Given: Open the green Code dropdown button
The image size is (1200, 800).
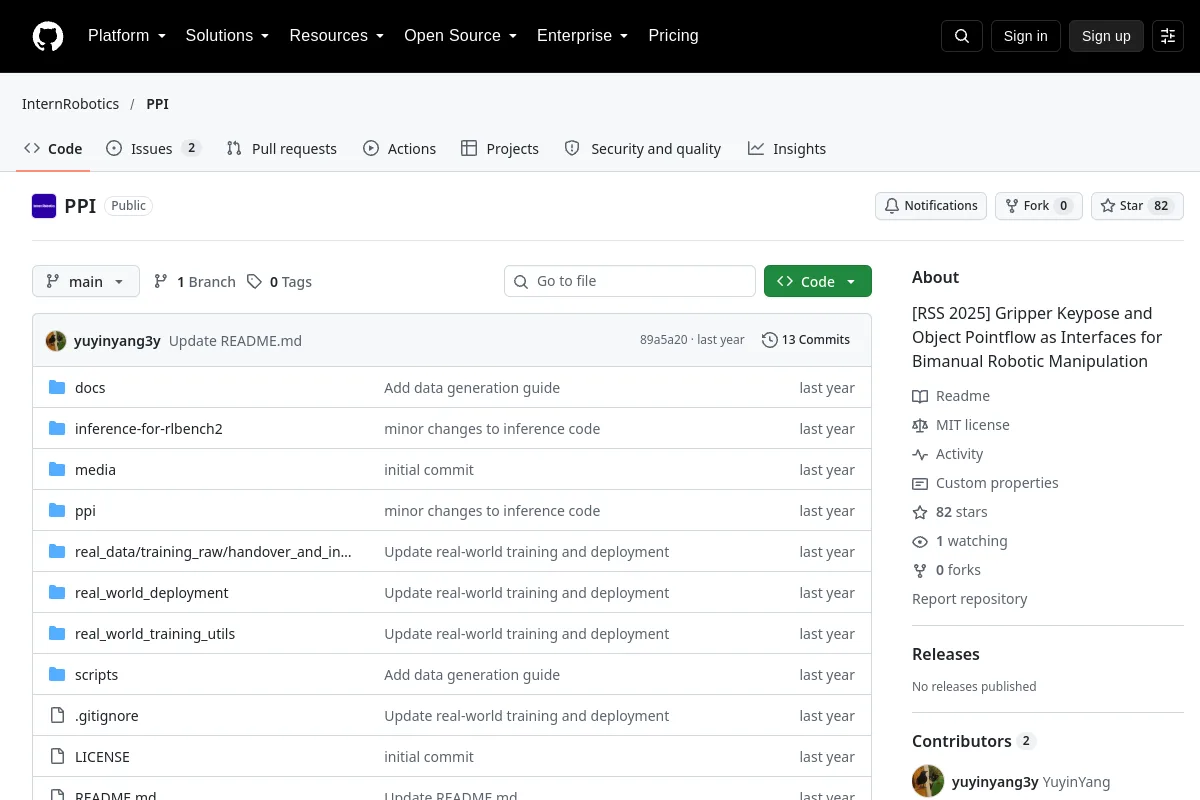Looking at the screenshot, I should [x=818, y=282].
